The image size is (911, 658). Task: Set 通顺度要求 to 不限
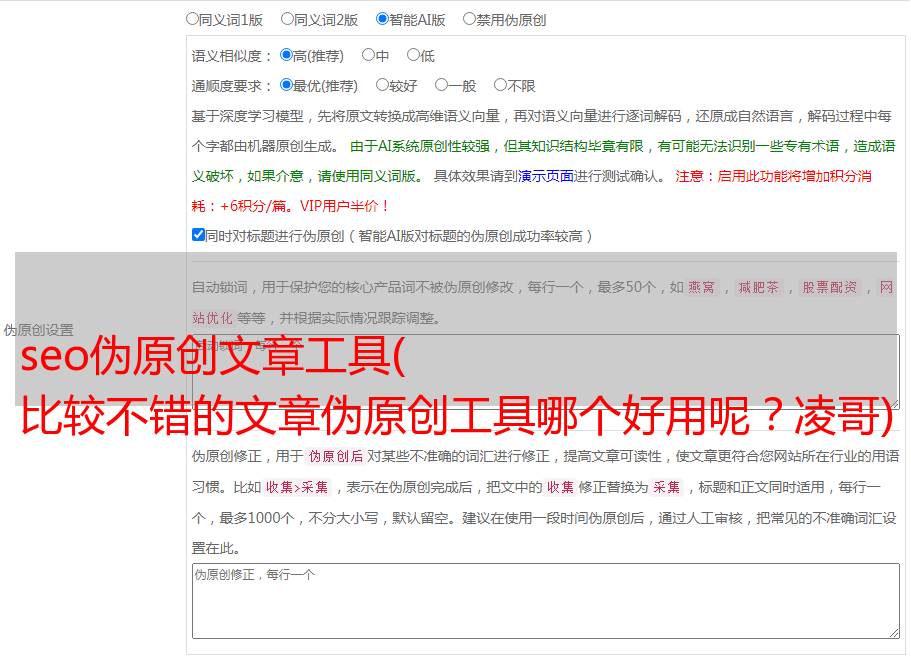(x=500, y=85)
